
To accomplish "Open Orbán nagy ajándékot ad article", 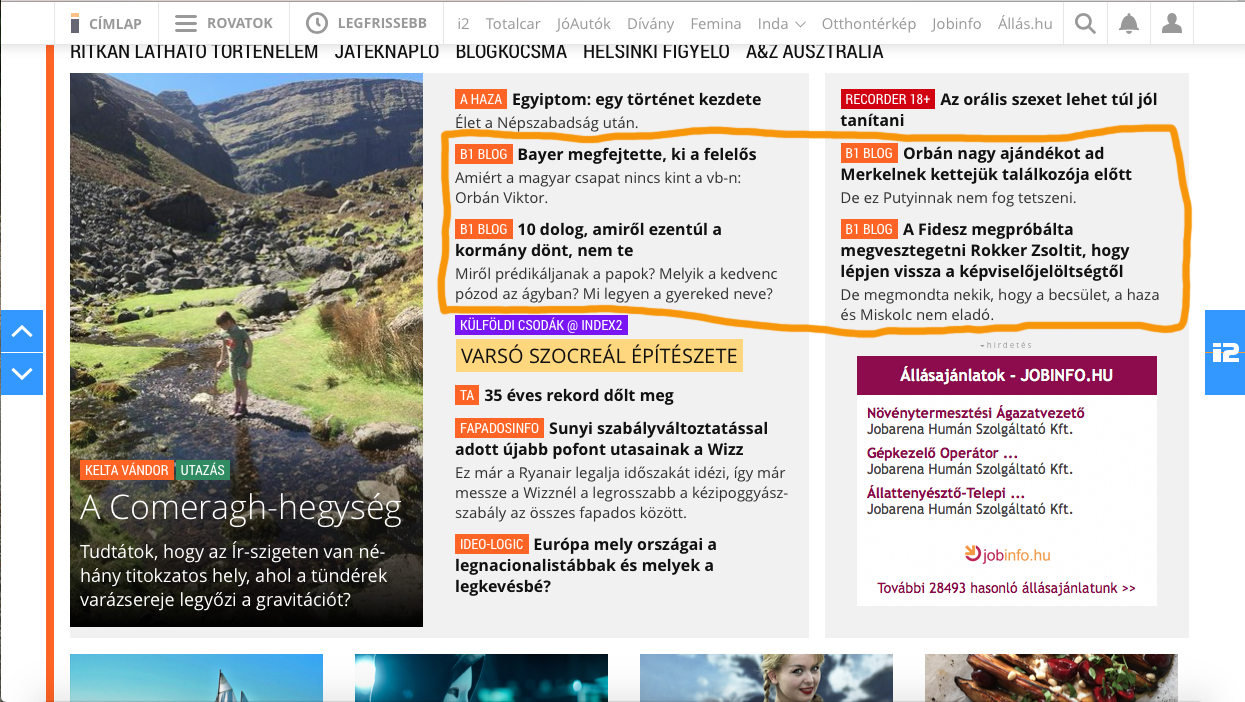I will (x=986, y=163).
